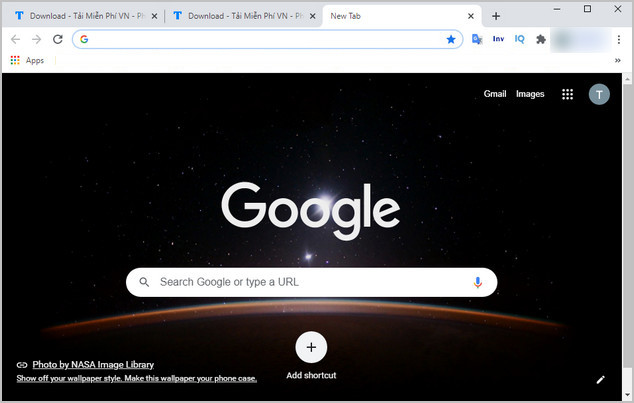Close the second Download tab

tap(312, 16)
